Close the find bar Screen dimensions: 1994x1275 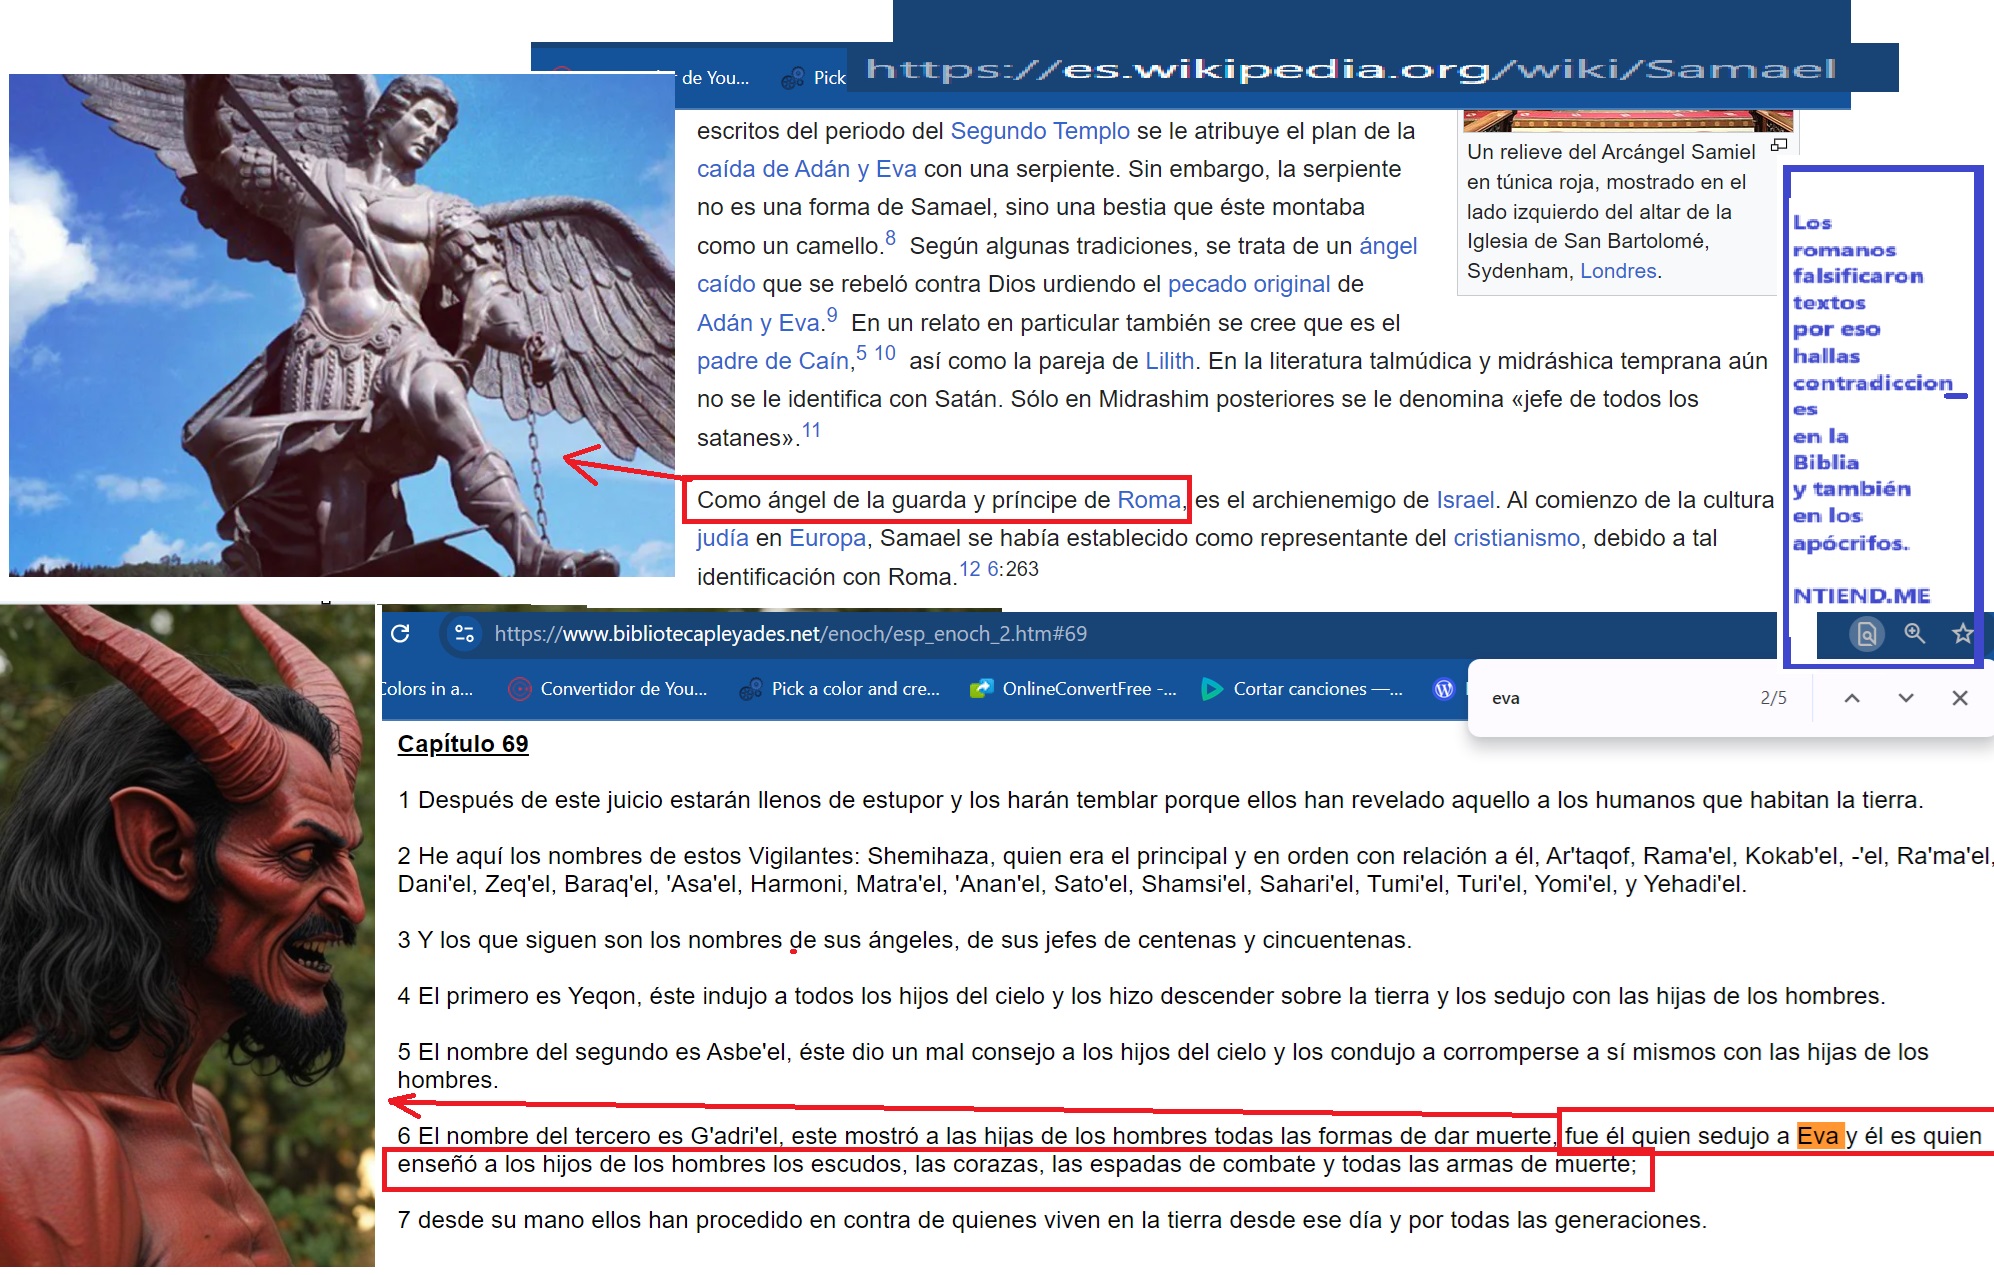coord(1960,698)
